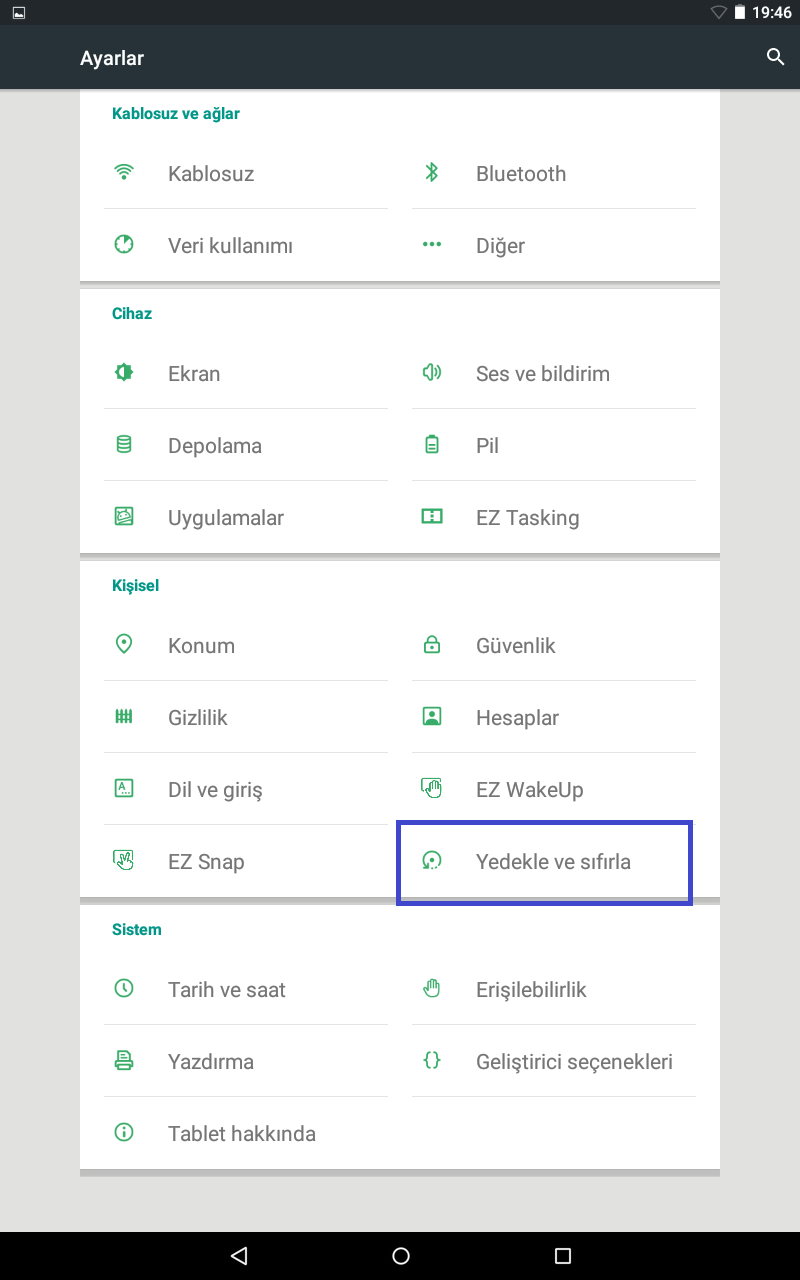Open Hesaplar accounts settings

[x=517, y=718]
